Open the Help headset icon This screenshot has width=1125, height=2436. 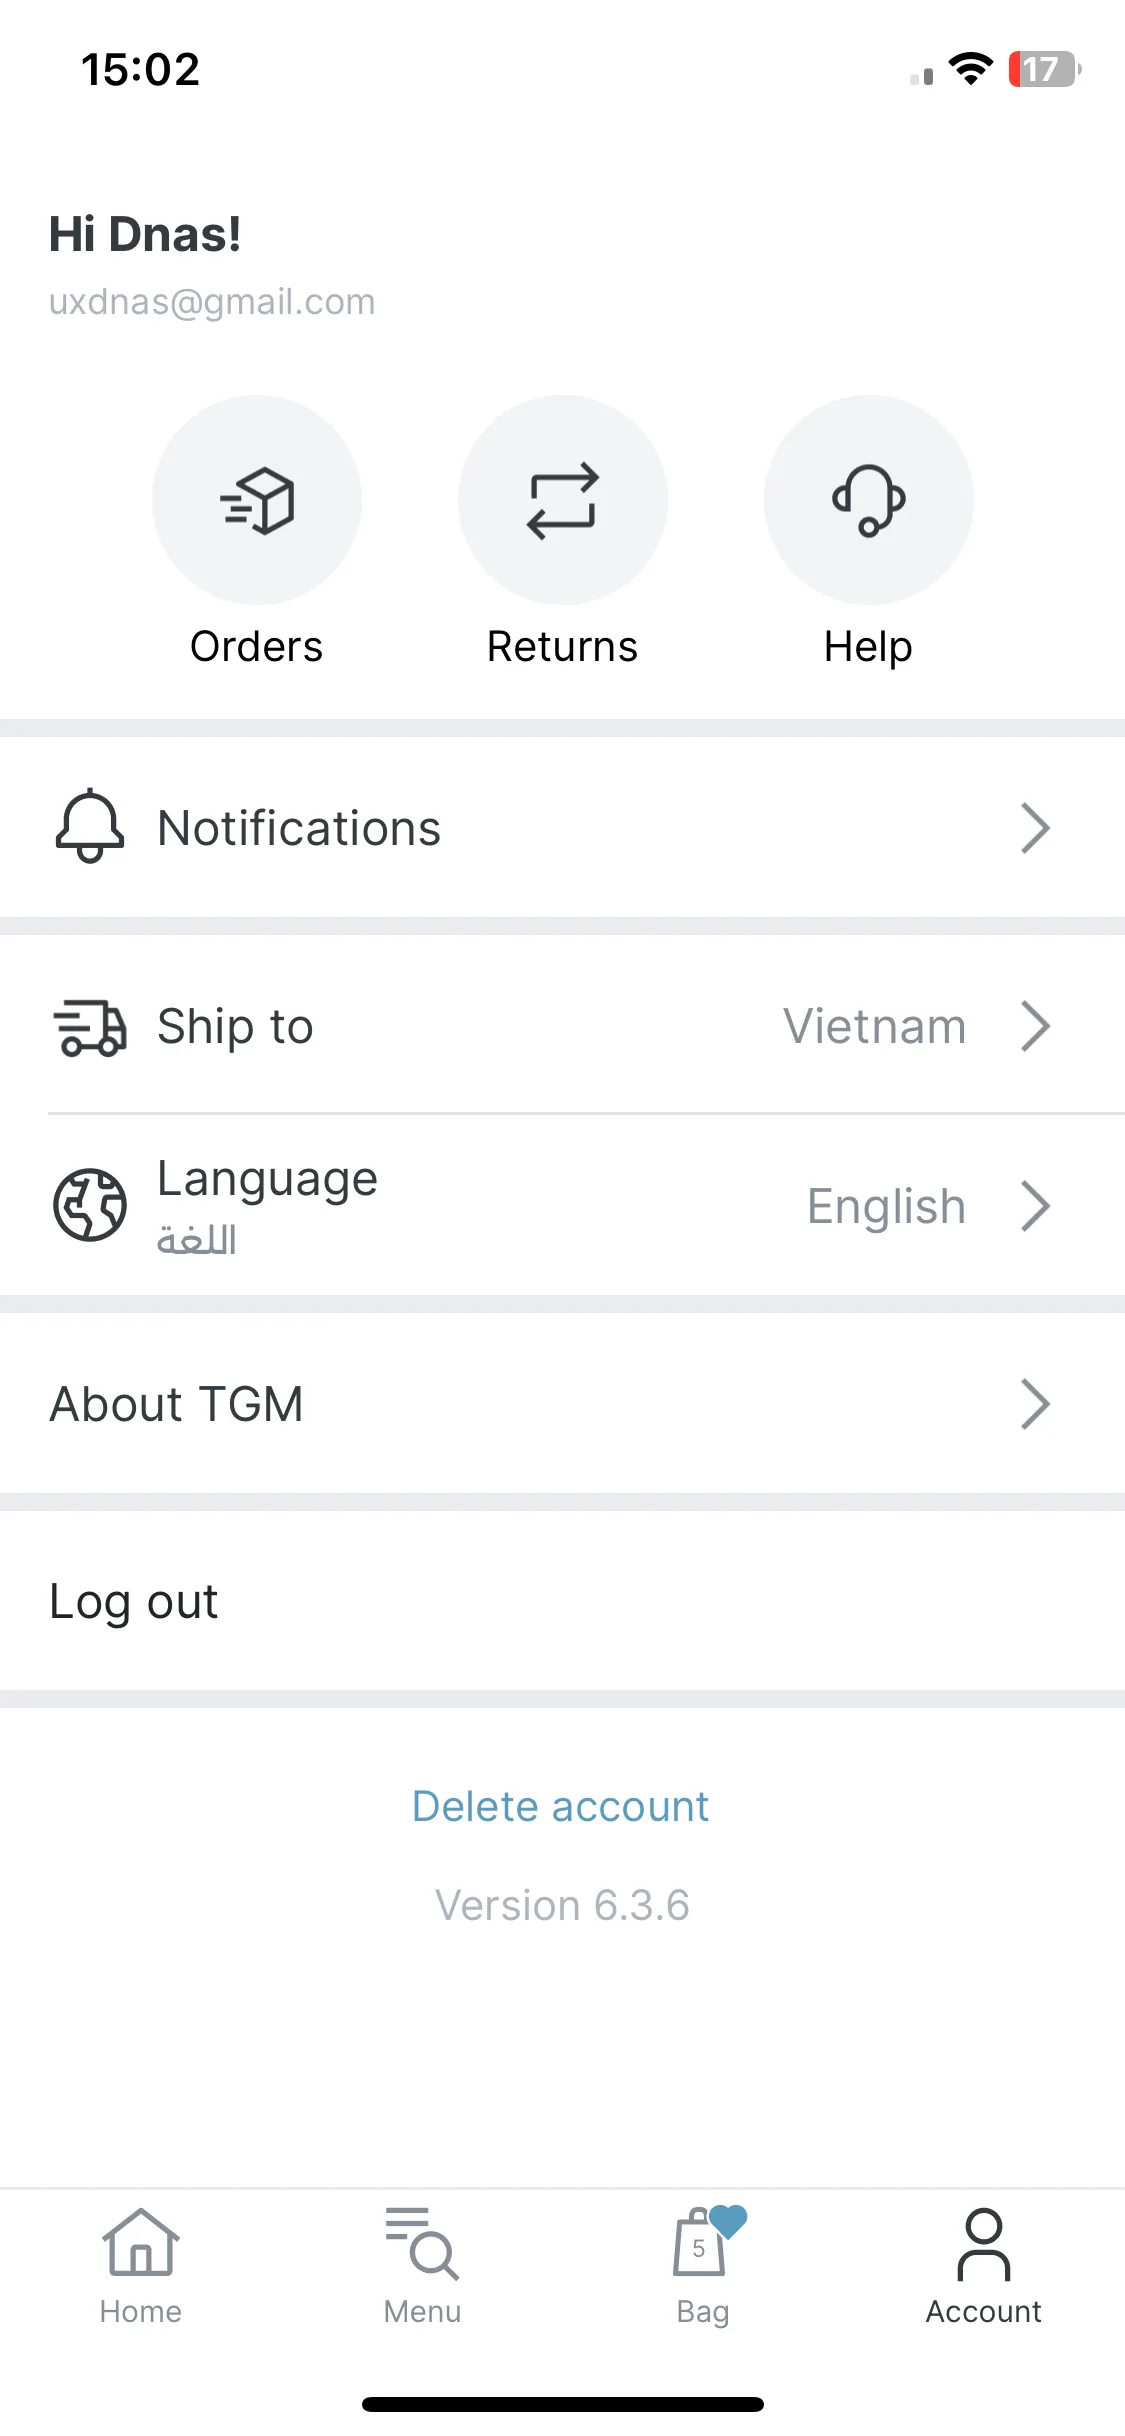point(869,500)
